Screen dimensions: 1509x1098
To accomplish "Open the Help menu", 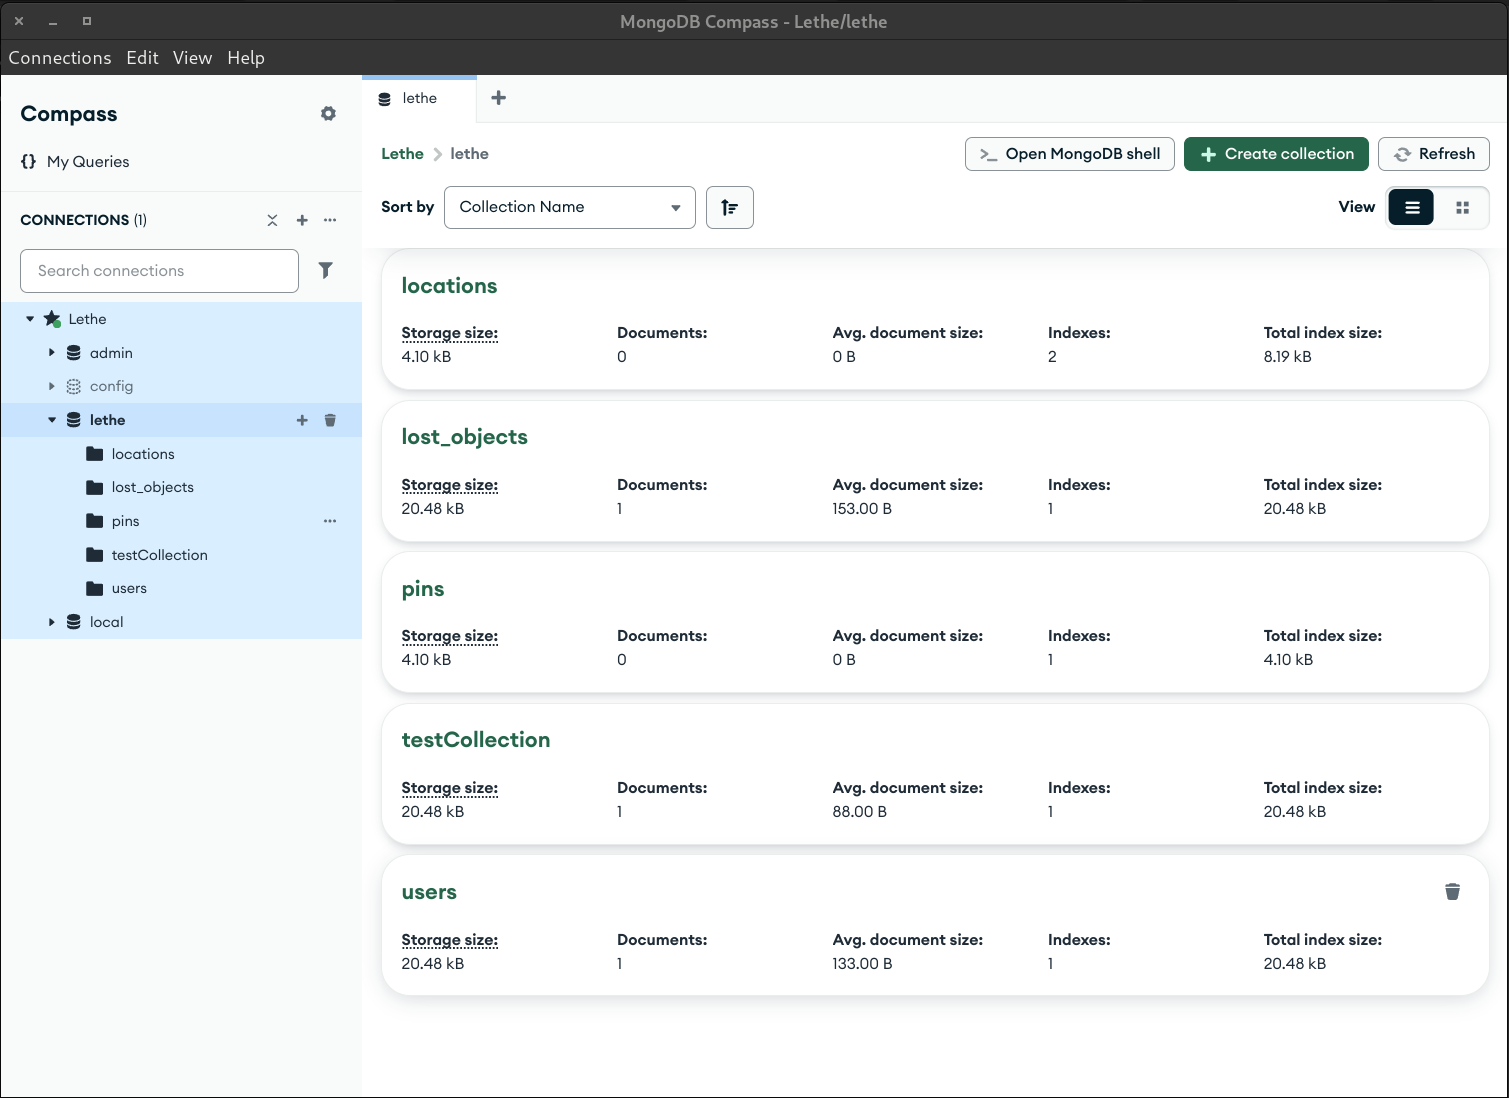I will point(246,58).
